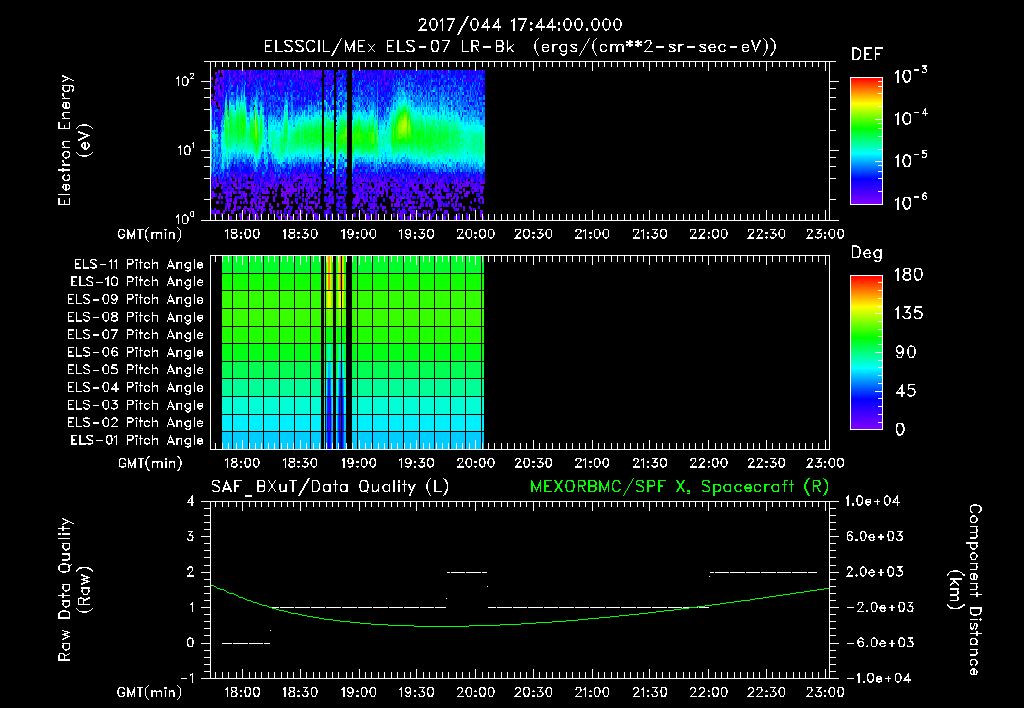Click 20:30 tick under the spectrogram plot
The height and width of the screenshot is (708, 1024).
point(533,234)
